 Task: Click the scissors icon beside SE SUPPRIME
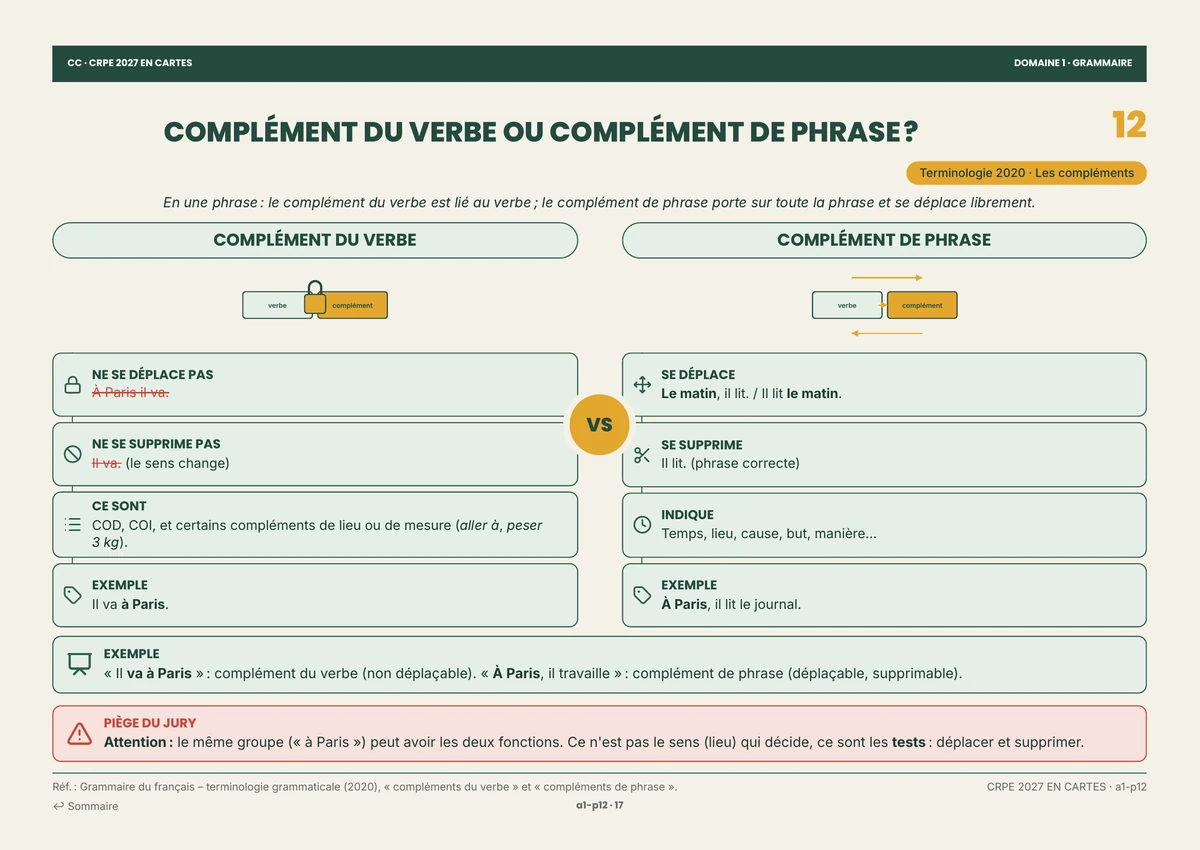pyautogui.click(x=642, y=454)
